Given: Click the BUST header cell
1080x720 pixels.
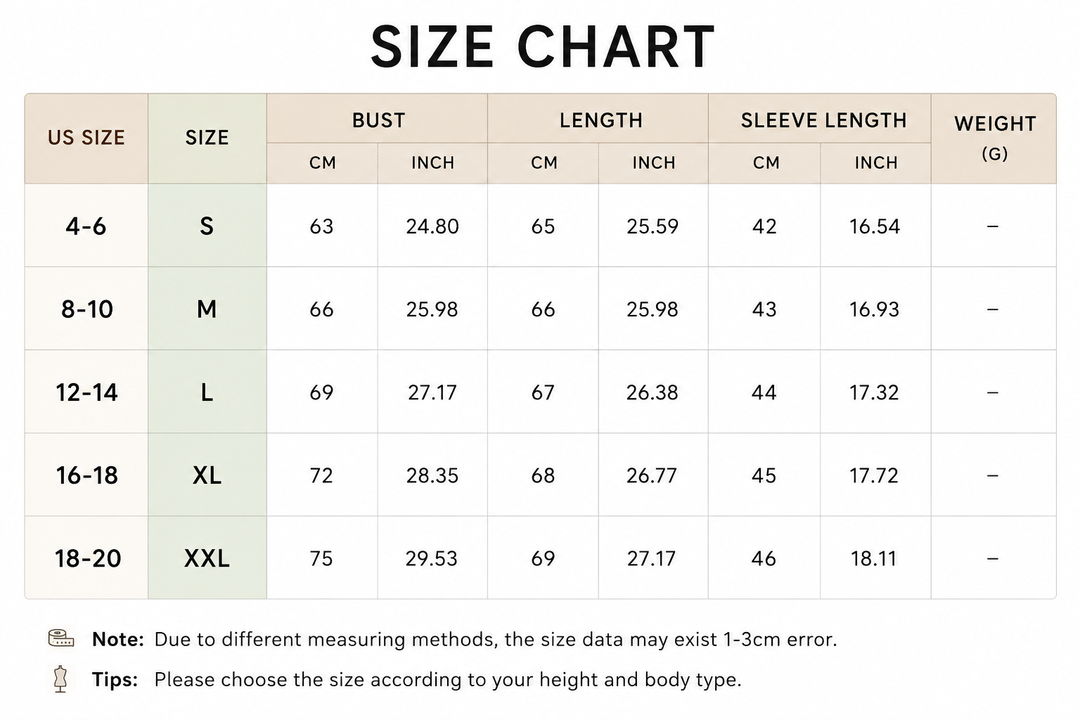Looking at the screenshot, I should [x=377, y=119].
